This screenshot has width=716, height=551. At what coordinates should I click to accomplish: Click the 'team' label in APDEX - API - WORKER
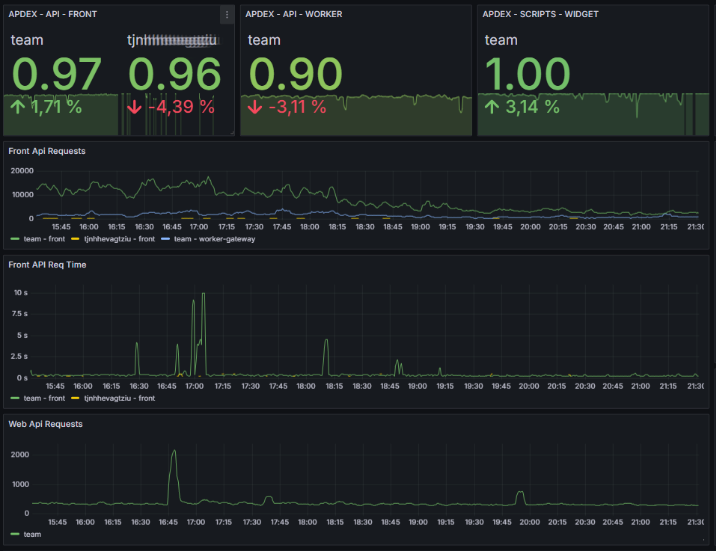click(x=264, y=40)
